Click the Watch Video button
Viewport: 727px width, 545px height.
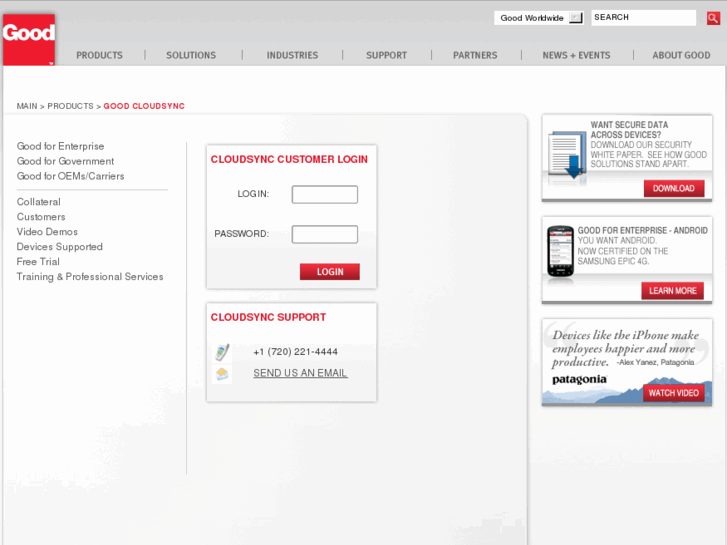[x=674, y=393]
